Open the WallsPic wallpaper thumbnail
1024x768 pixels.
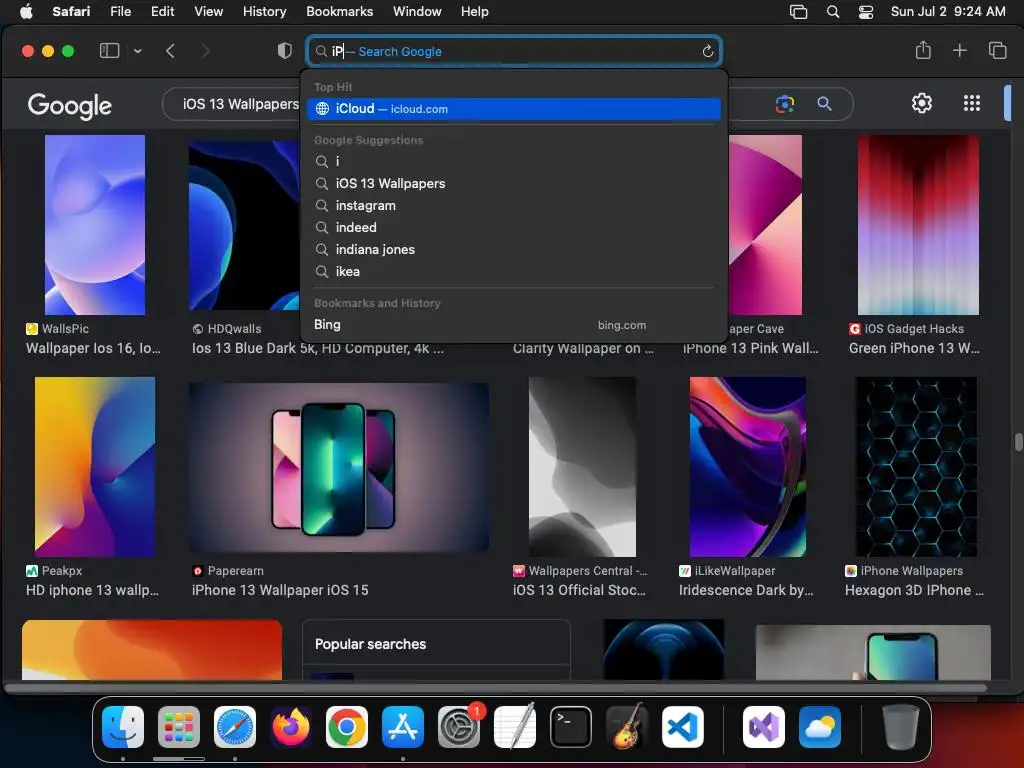[95, 225]
